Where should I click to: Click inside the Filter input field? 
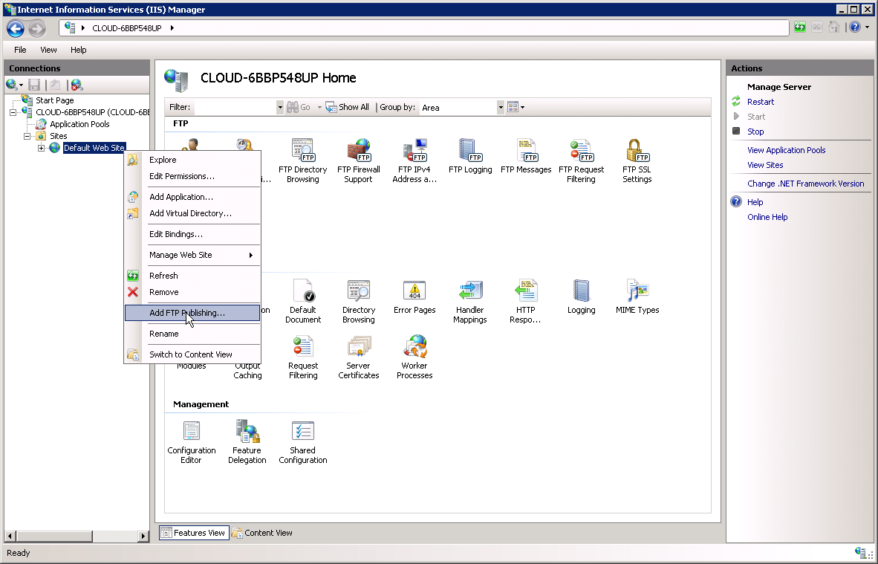point(234,107)
